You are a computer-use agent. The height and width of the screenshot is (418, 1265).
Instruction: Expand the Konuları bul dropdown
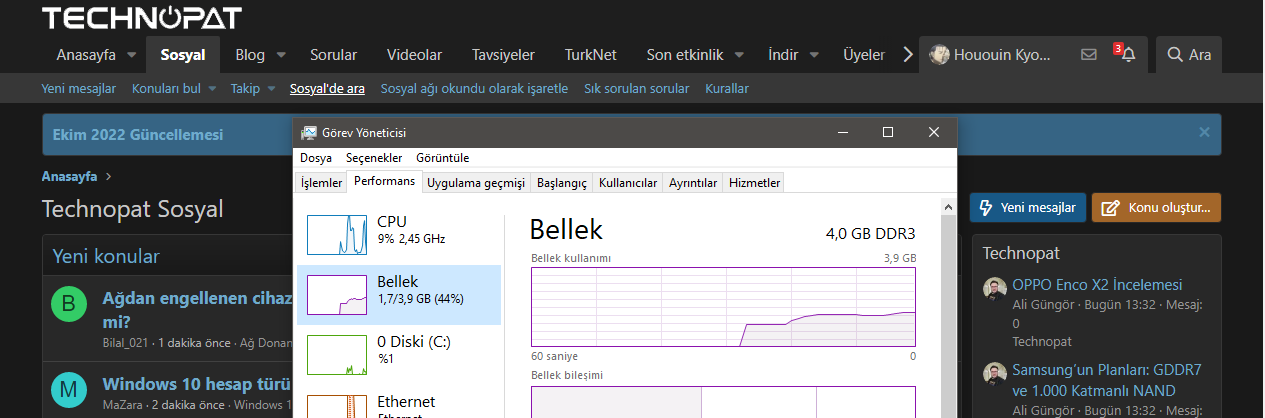[211, 89]
